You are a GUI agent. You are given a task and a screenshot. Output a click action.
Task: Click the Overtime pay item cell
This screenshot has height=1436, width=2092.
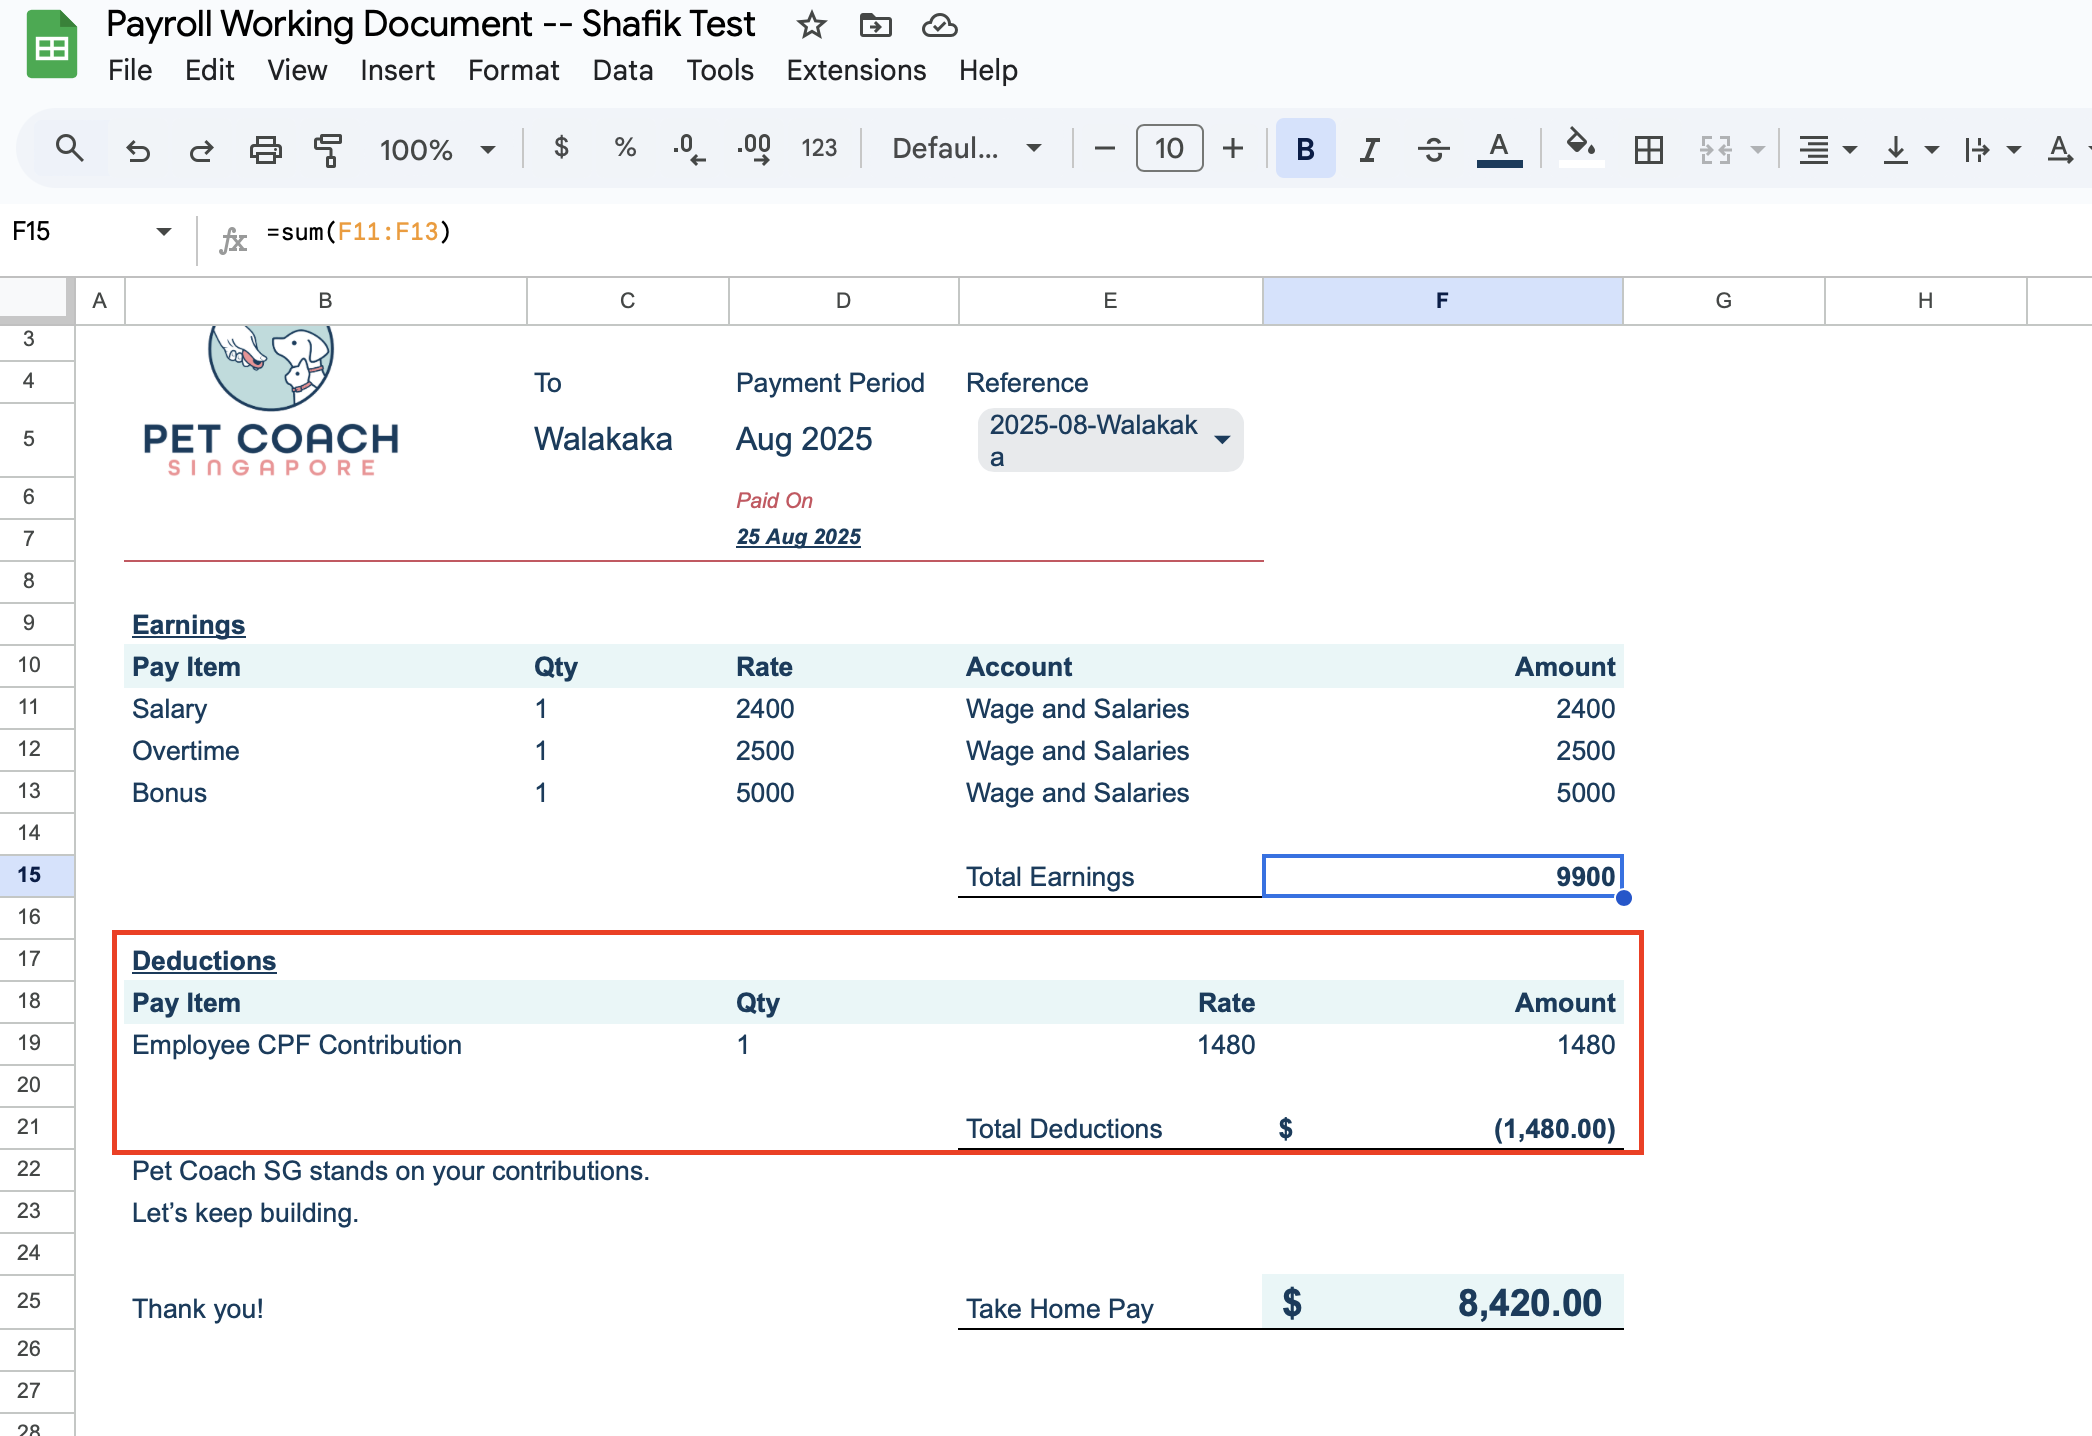(x=186, y=751)
